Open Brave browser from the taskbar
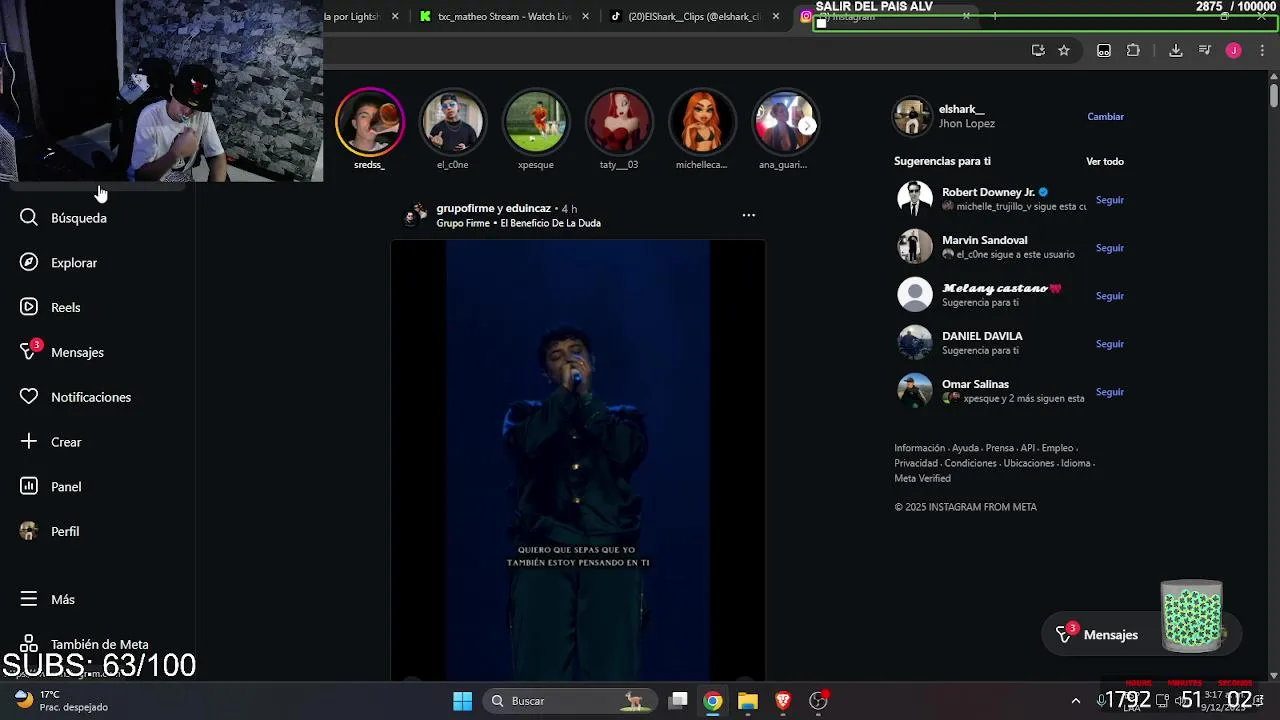 coord(783,701)
